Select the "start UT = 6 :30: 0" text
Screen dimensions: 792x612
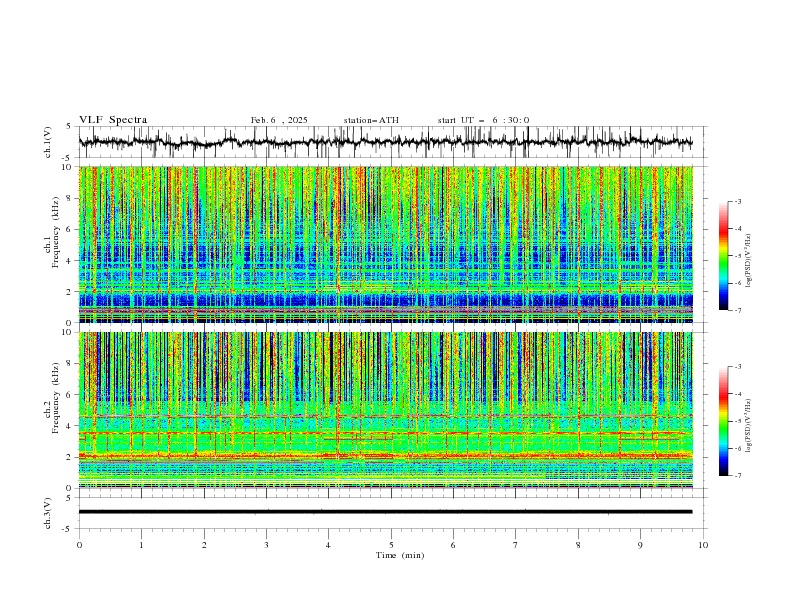point(483,120)
